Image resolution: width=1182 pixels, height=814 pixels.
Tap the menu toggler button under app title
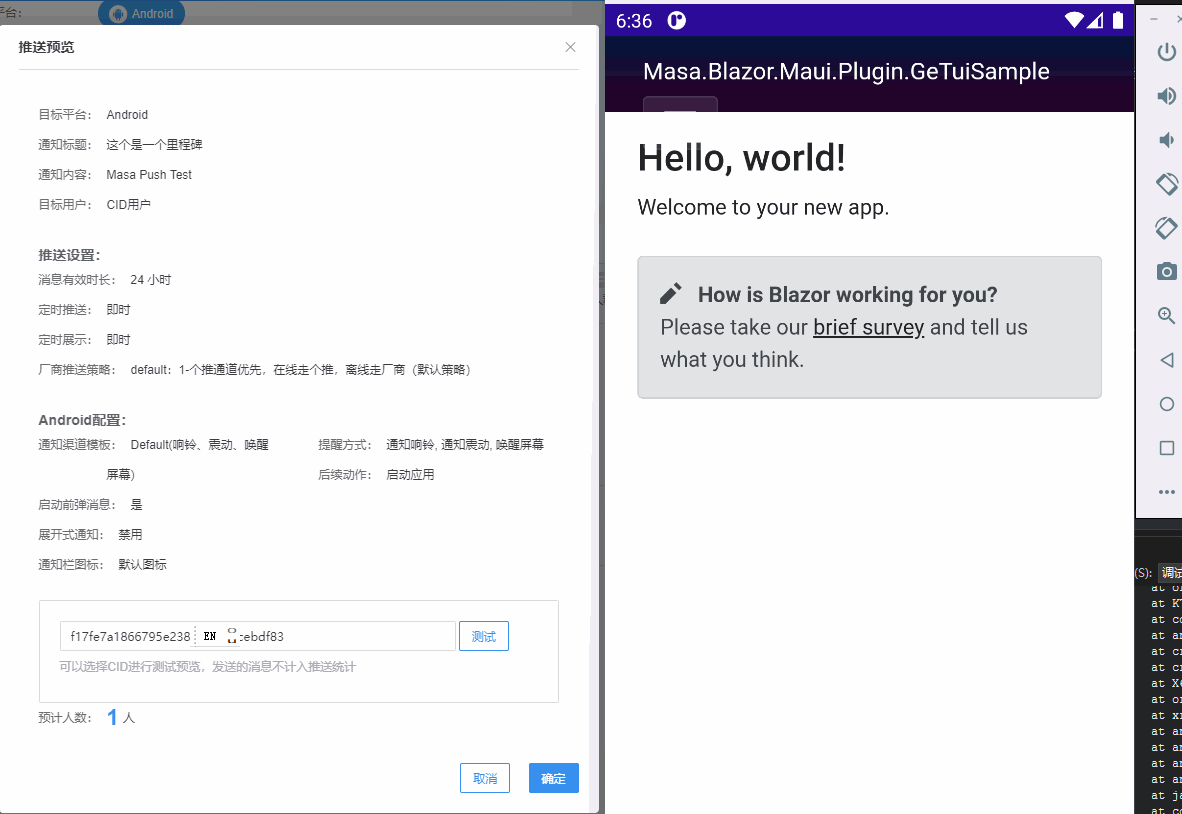[x=680, y=104]
